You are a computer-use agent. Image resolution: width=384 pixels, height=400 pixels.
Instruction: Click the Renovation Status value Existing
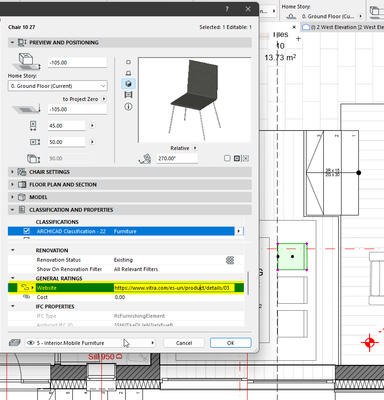[123, 260]
